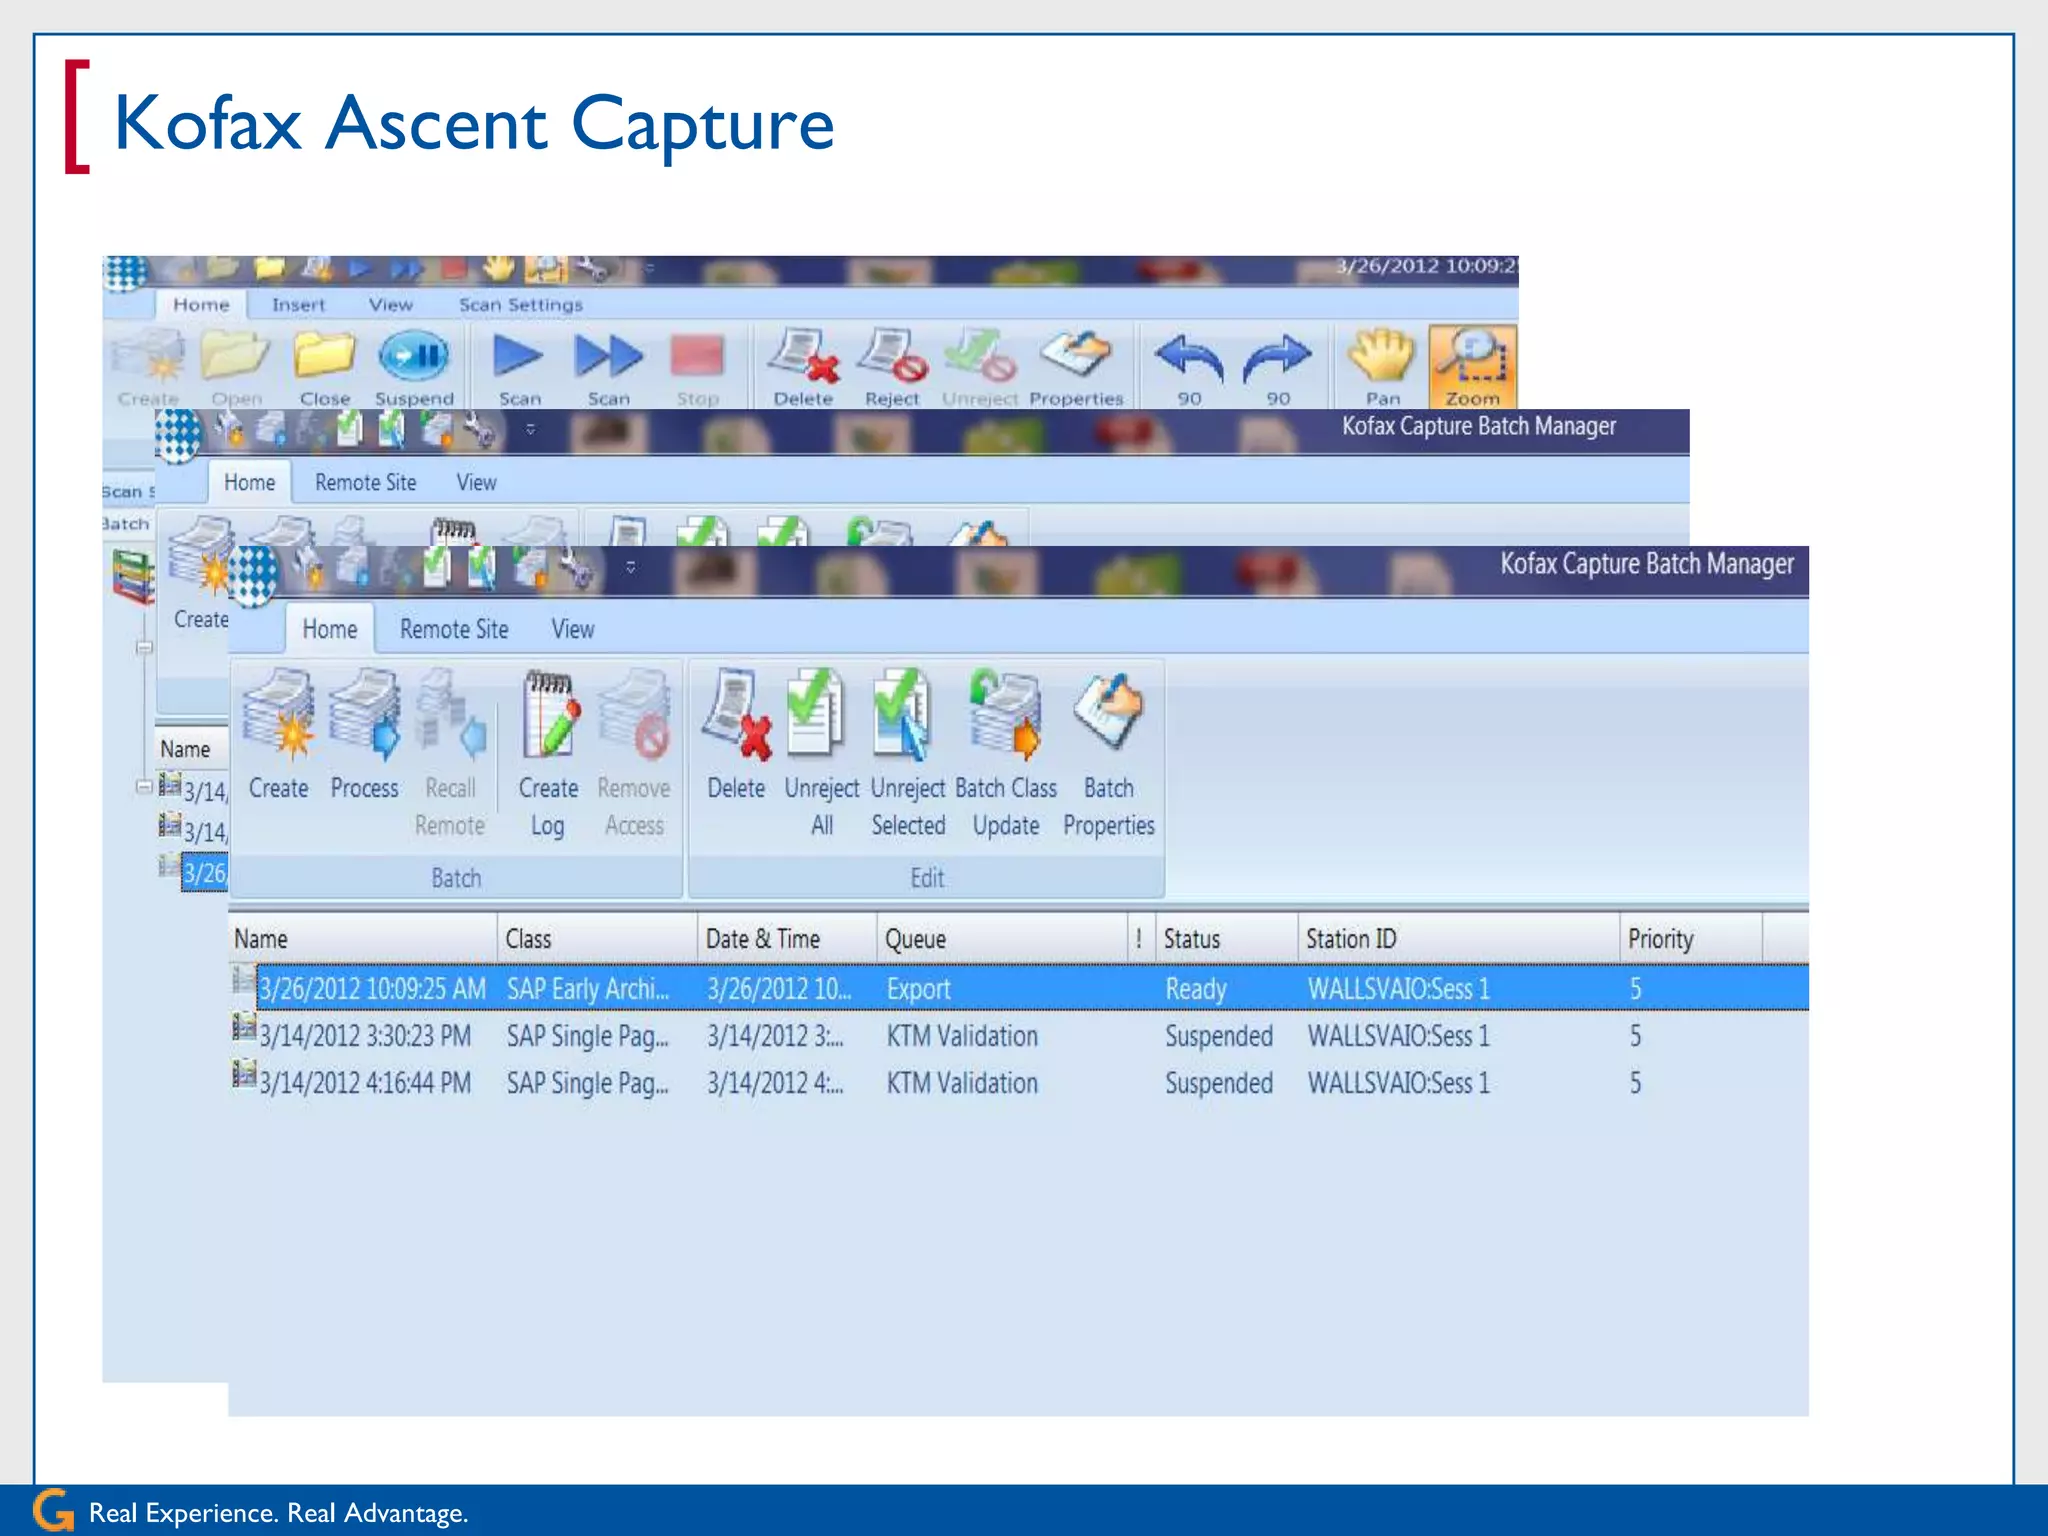Select Pan hand tool in Scan window

point(1383,367)
